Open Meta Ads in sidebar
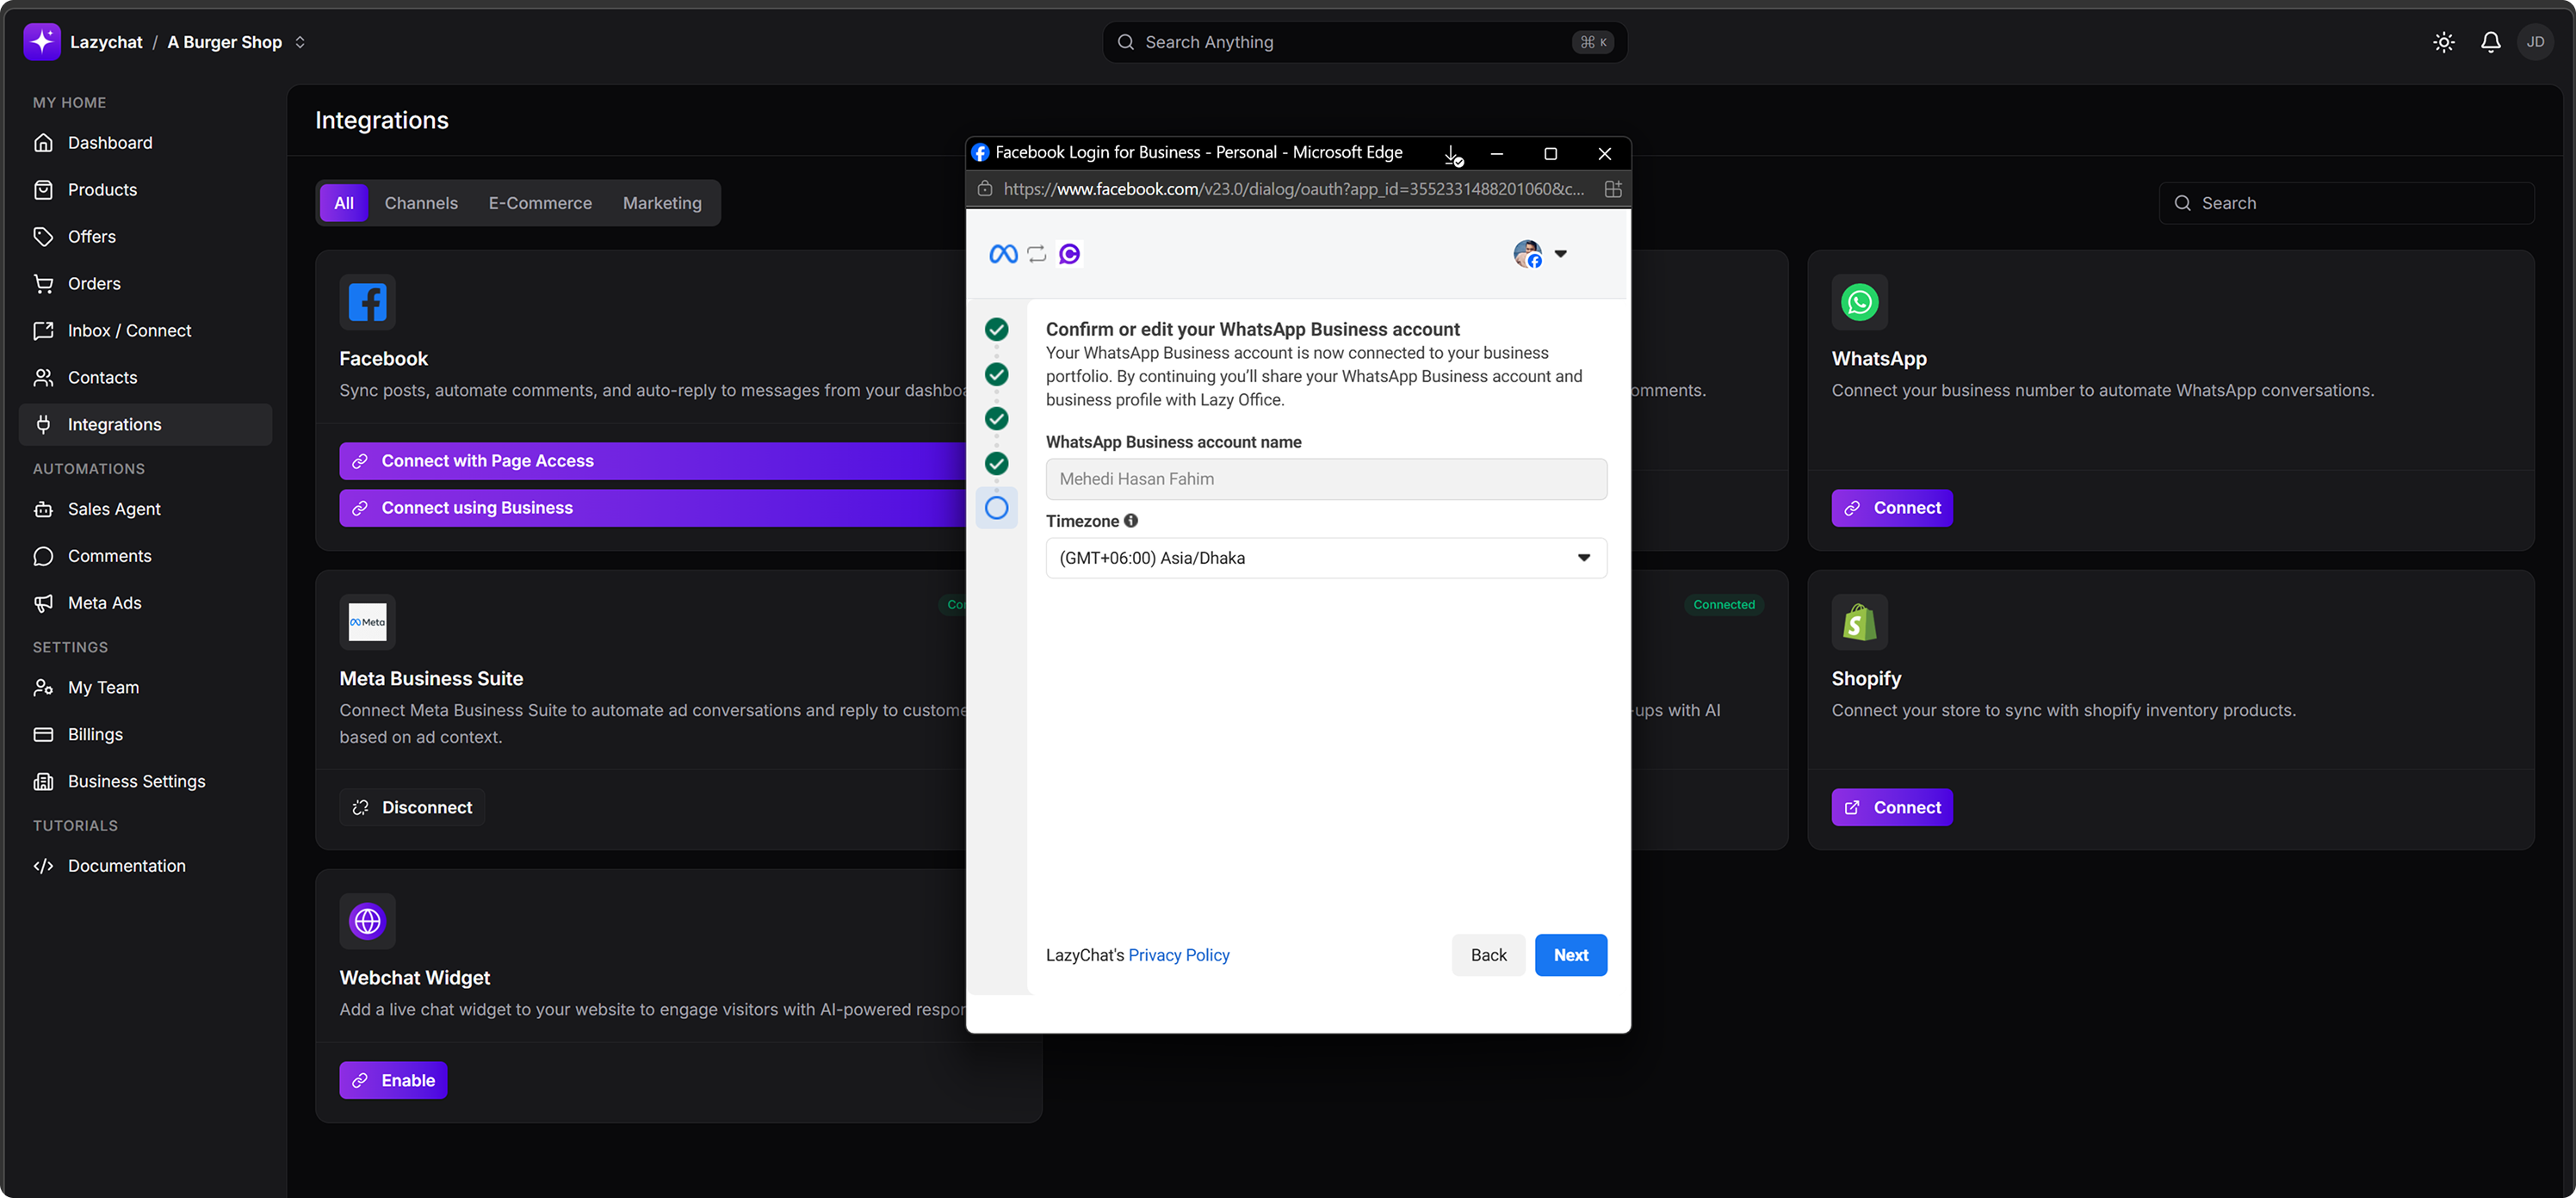 tap(104, 603)
